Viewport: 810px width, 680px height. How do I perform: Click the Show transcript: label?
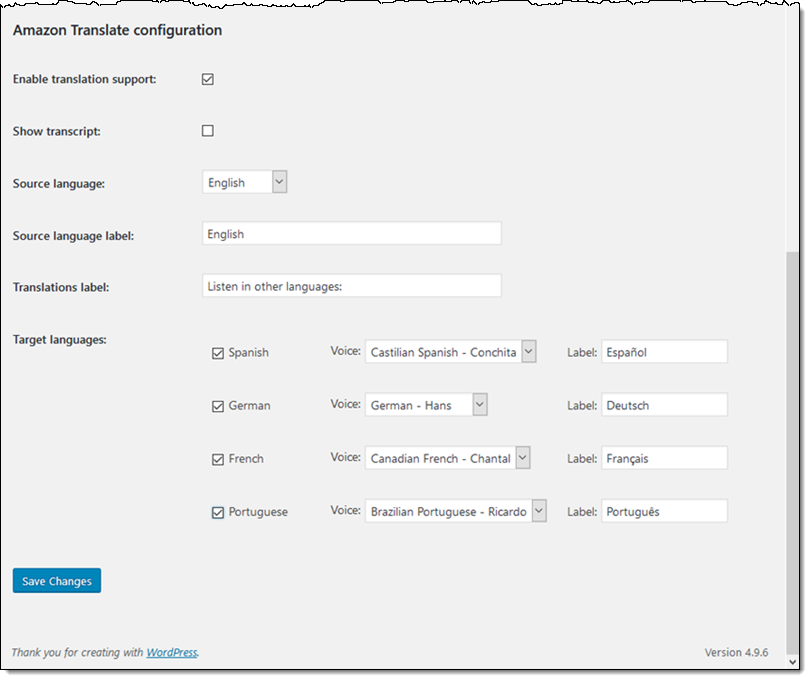[x=57, y=132]
